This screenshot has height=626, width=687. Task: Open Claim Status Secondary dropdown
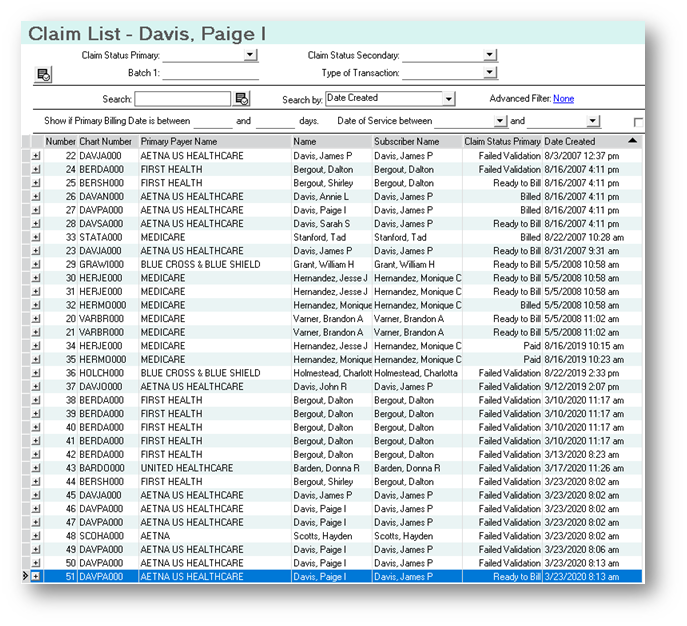pyautogui.click(x=489, y=56)
